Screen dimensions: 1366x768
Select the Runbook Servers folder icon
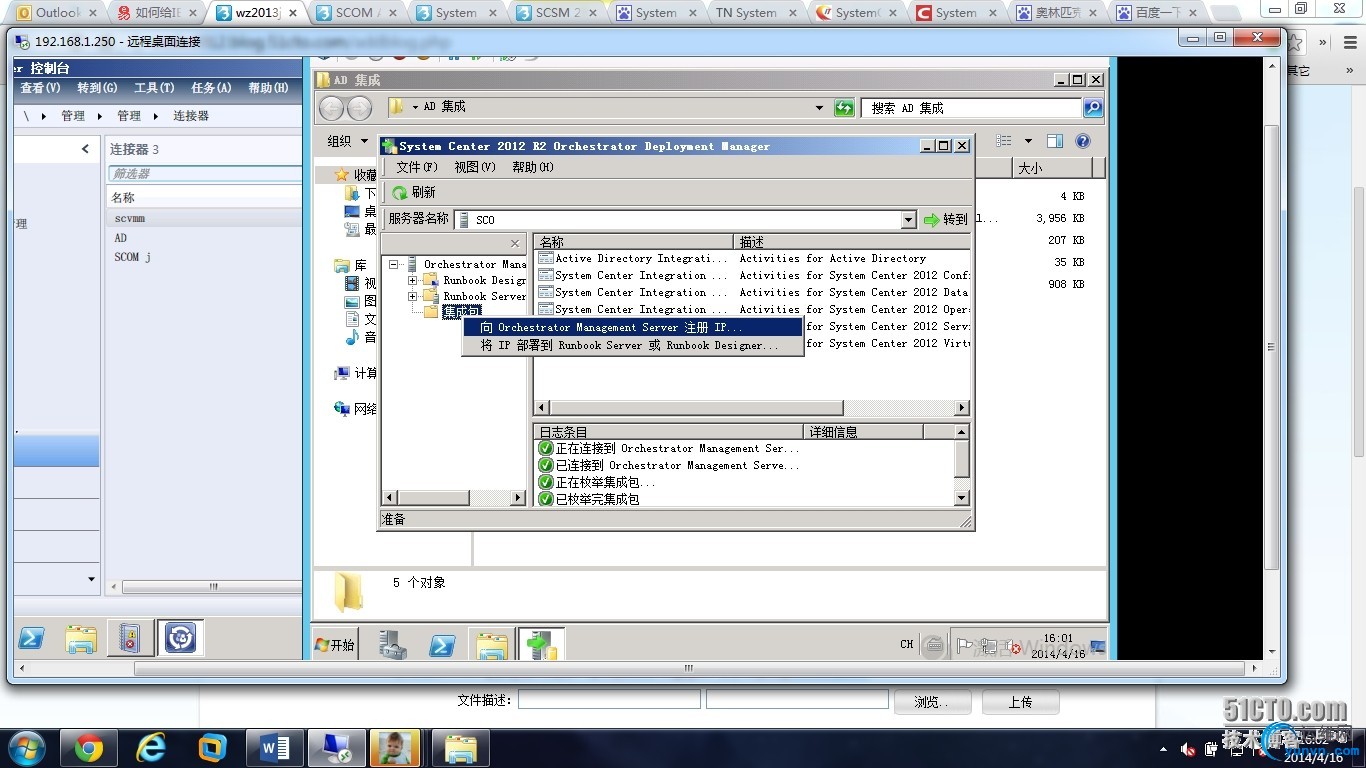[x=432, y=296]
